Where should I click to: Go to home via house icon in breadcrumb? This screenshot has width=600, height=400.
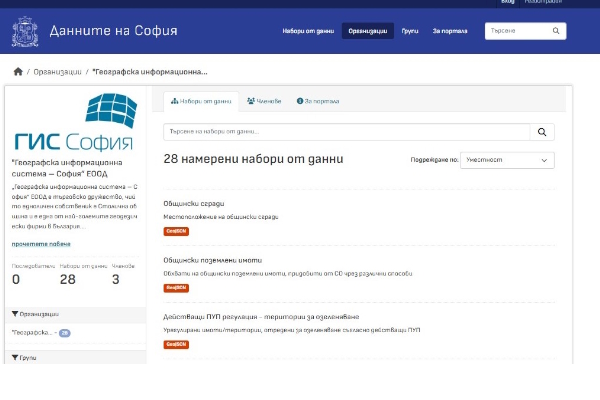(x=18, y=72)
